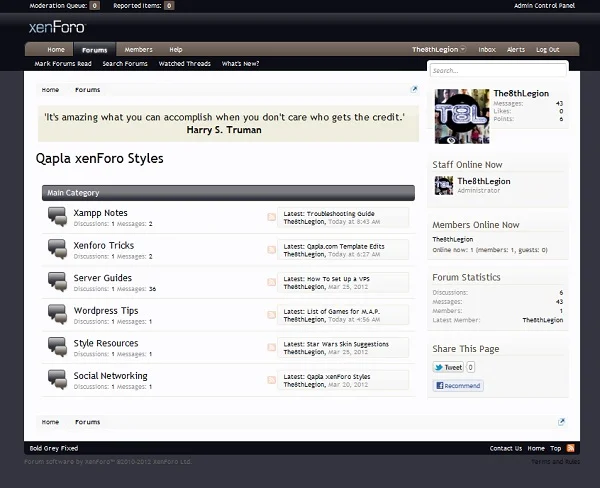Click Home in bottom breadcrumb
The height and width of the screenshot is (488, 600).
[50, 422]
